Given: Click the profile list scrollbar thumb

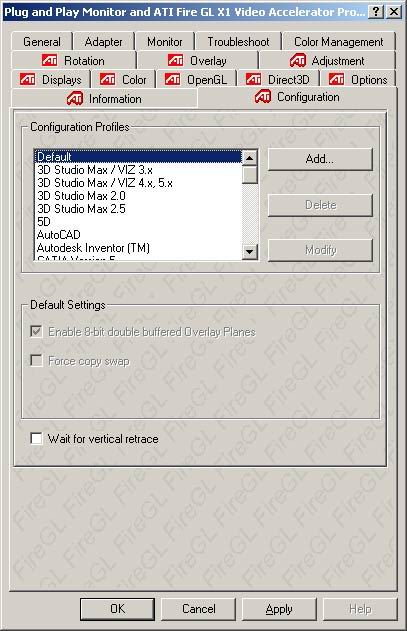Looking at the screenshot, I should [x=250, y=174].
